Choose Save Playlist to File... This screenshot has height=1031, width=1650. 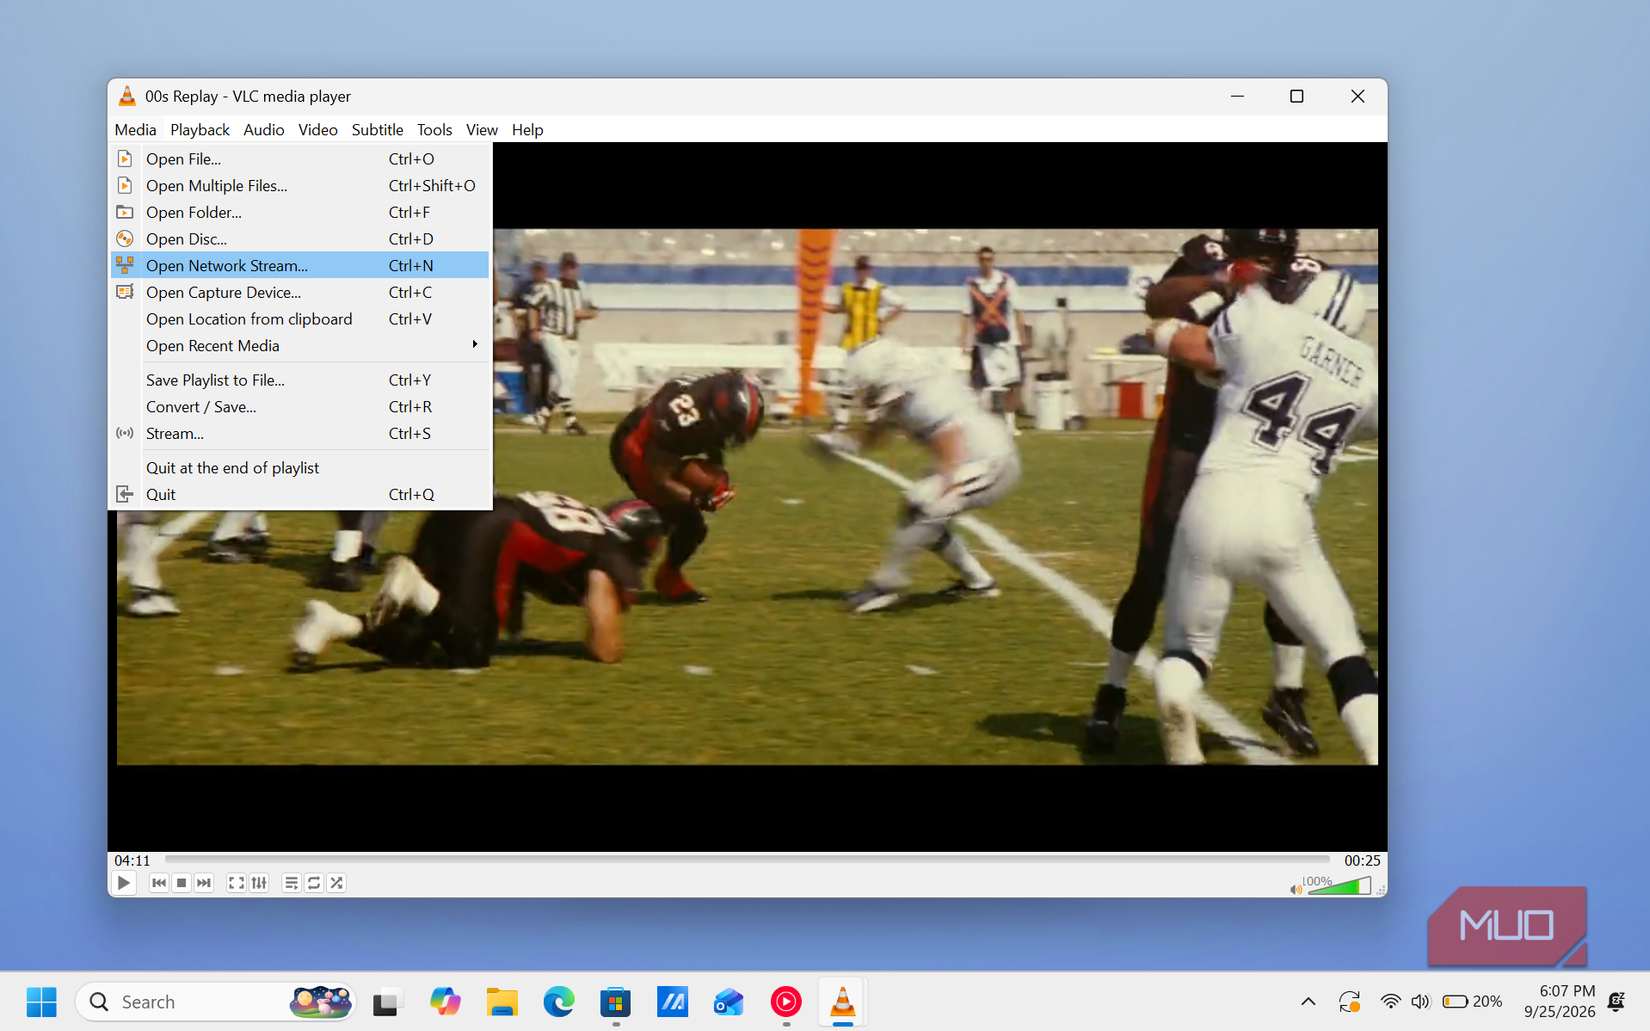coord(300,380)
